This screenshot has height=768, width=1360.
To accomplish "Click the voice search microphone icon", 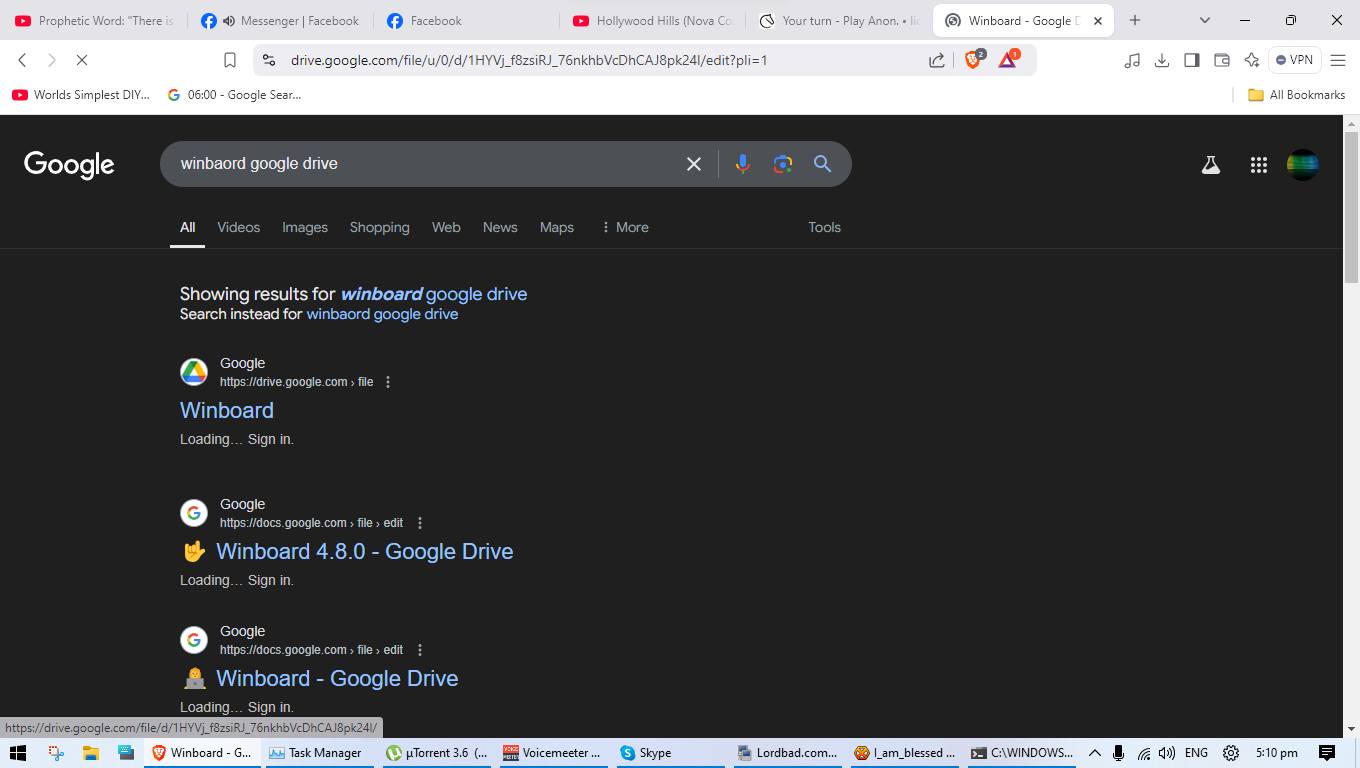I will point(742,164).
